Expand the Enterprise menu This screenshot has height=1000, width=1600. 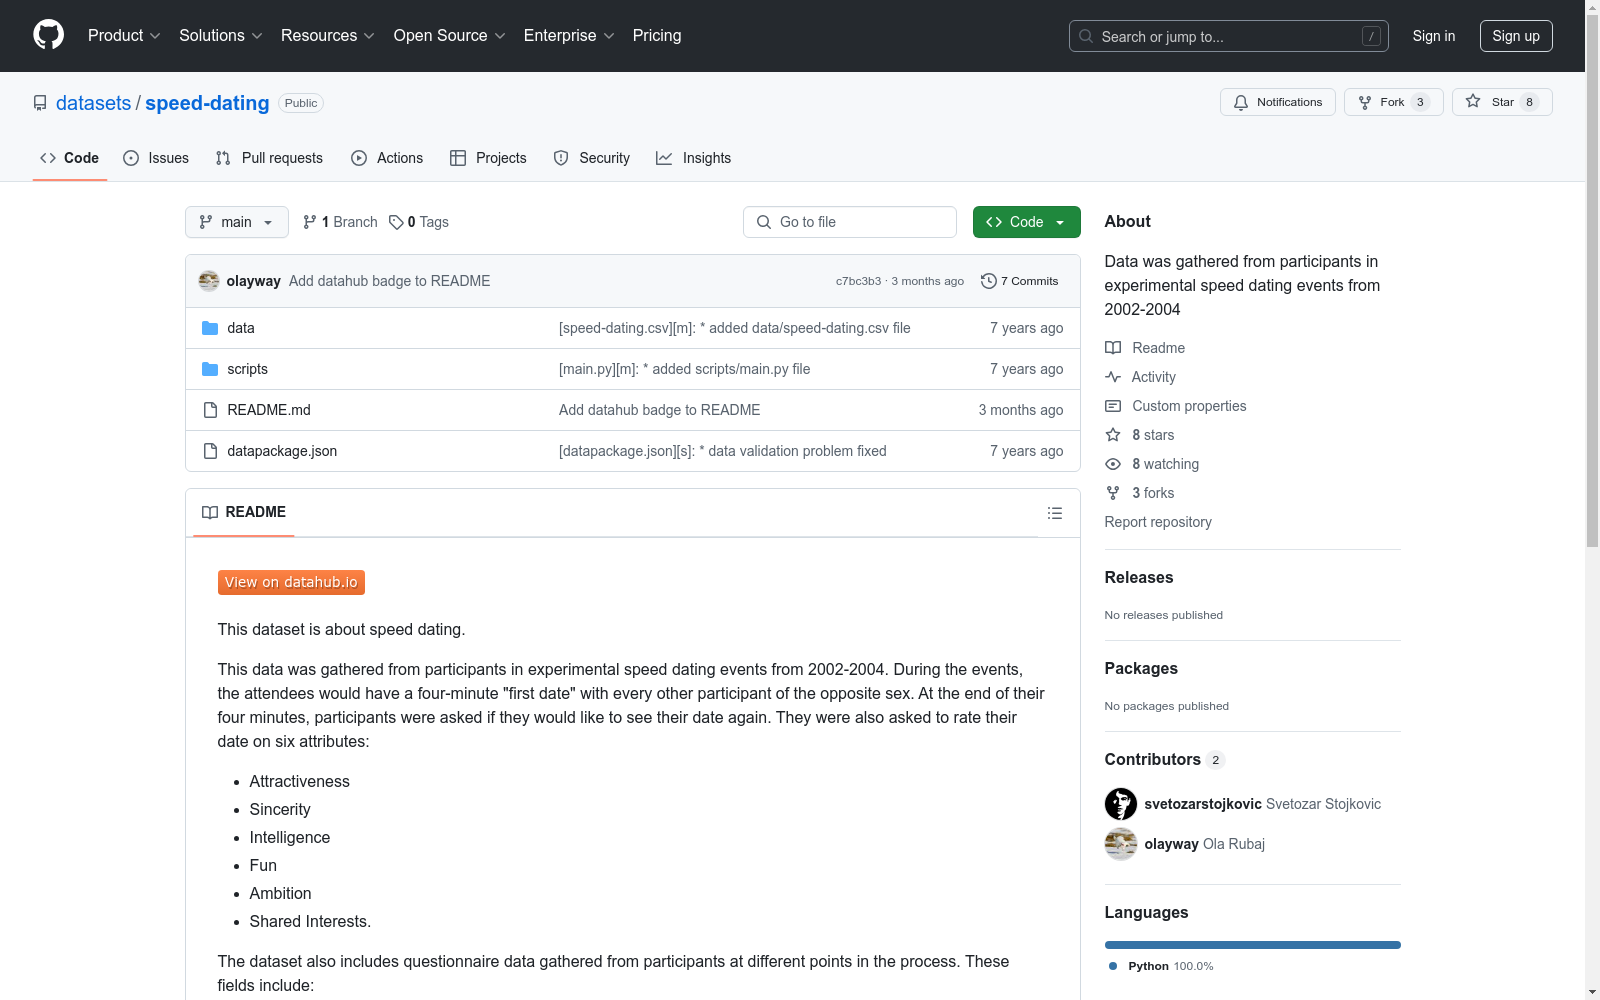[x=569, y=35]
